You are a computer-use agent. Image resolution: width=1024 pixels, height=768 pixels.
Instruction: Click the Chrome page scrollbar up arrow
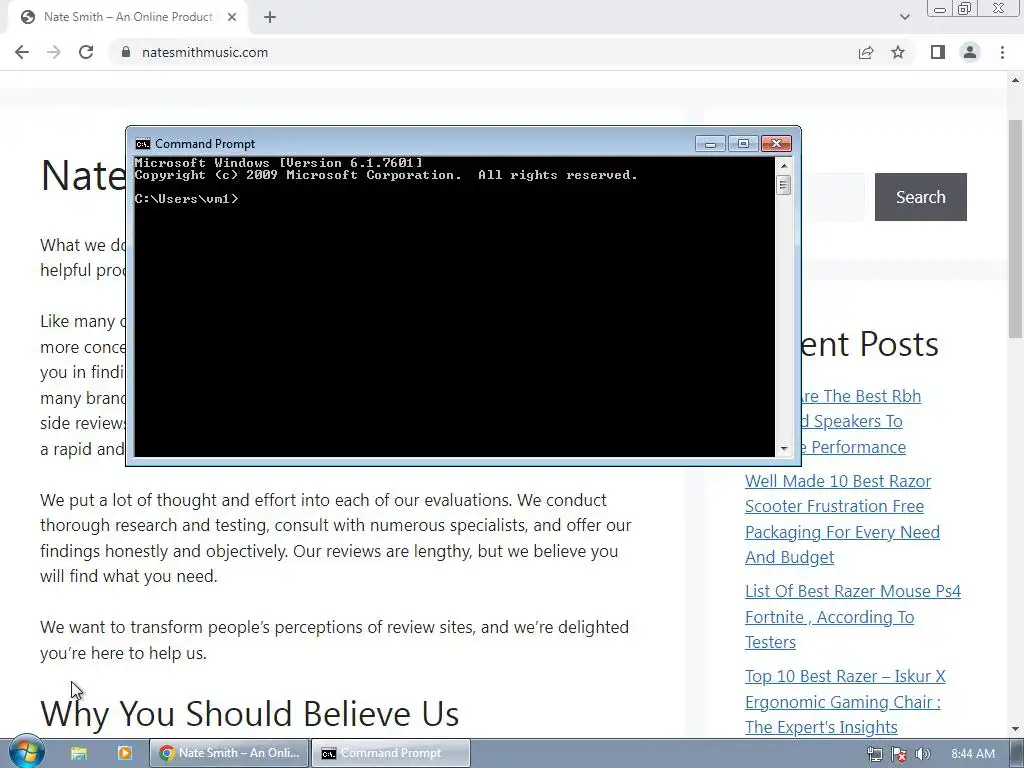pos(1015,80)
